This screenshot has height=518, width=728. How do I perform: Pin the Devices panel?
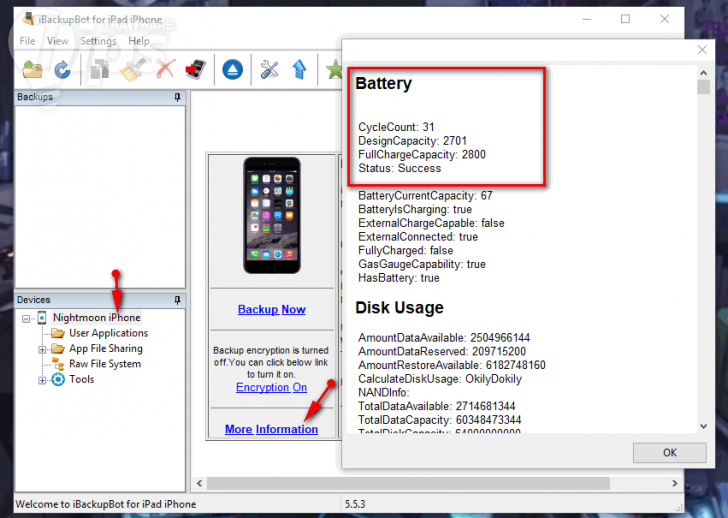pyautogui.click(x=177, y=300)
